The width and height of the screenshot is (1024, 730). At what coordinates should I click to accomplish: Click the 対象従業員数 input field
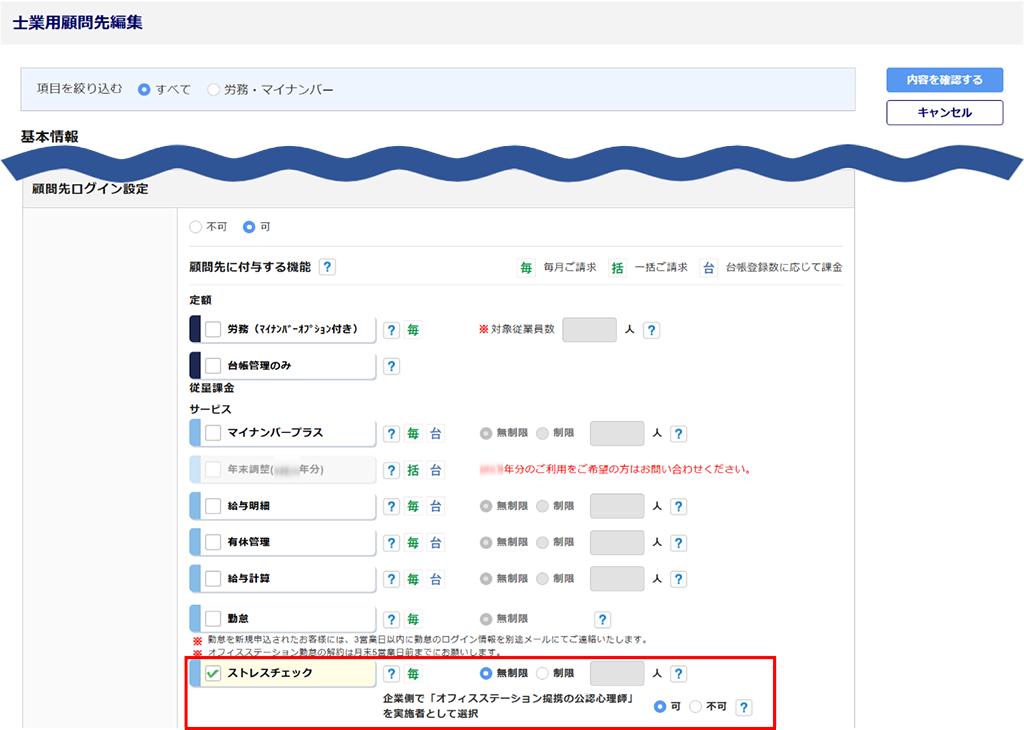pyautogui.click(x=589, y=330)
